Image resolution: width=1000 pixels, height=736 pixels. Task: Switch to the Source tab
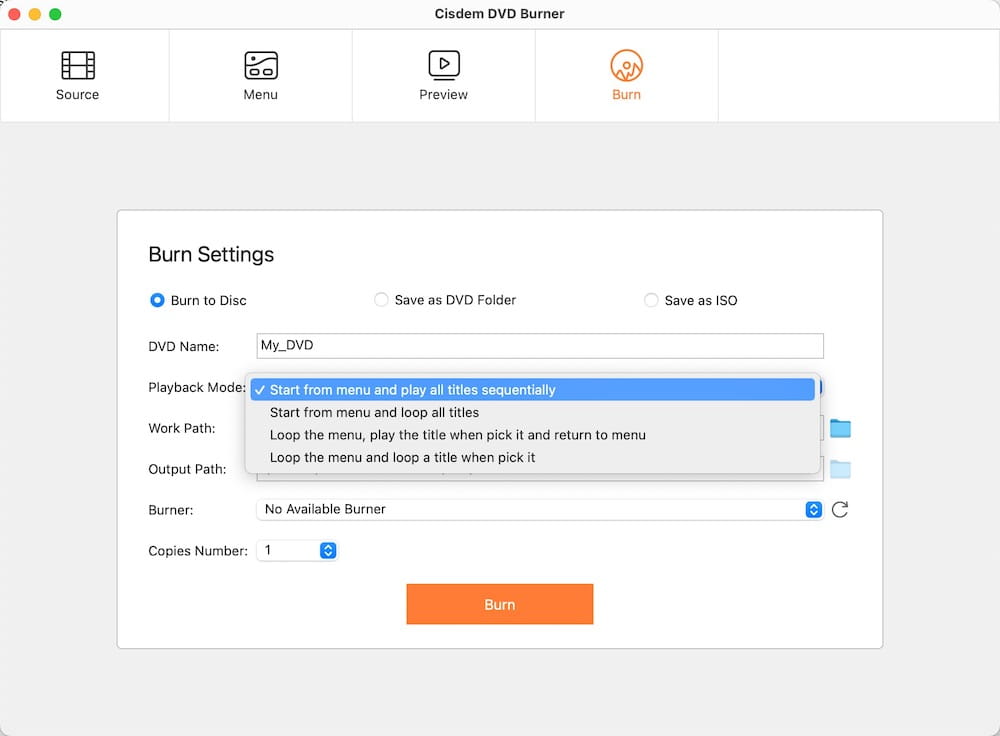click(x=77, y=75)
